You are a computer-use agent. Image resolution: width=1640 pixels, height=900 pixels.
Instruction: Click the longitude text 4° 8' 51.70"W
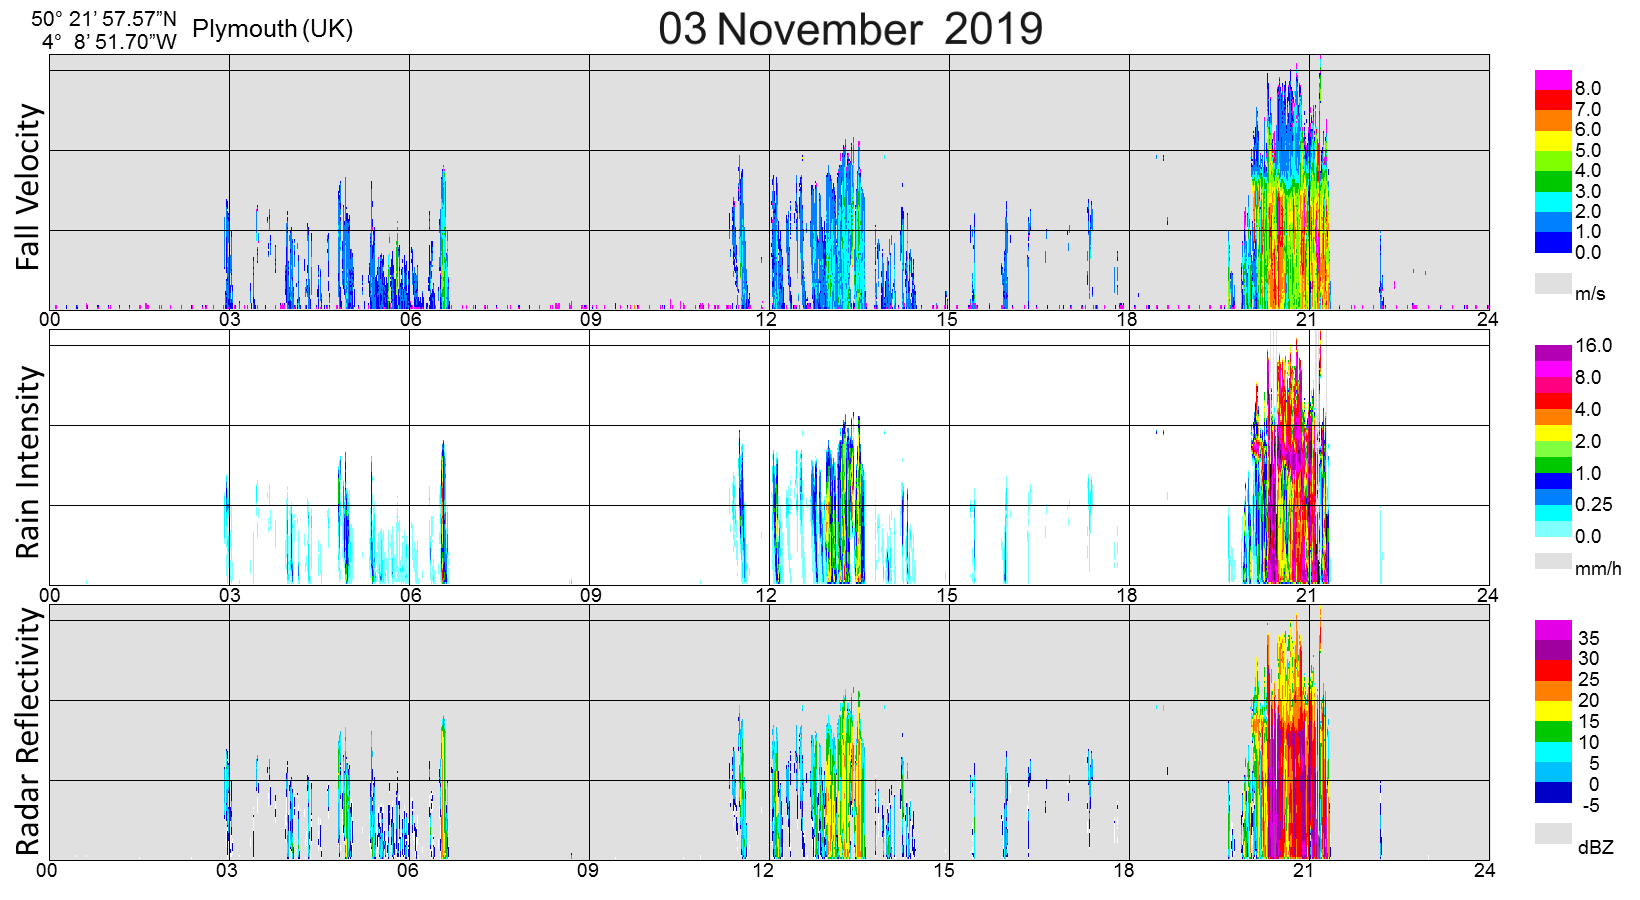click(x=110, y=42)
